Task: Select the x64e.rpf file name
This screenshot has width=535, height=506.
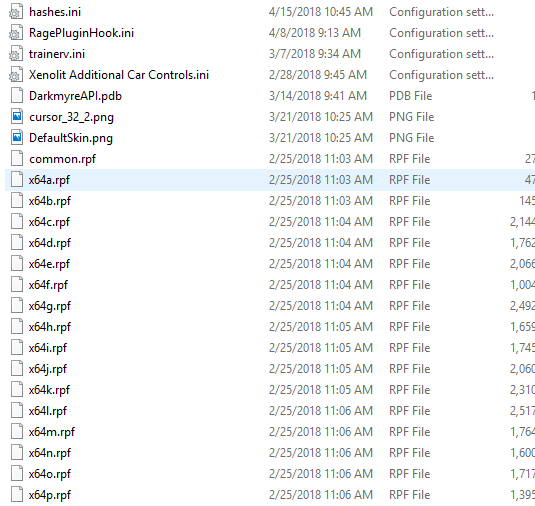Action: 49,264
